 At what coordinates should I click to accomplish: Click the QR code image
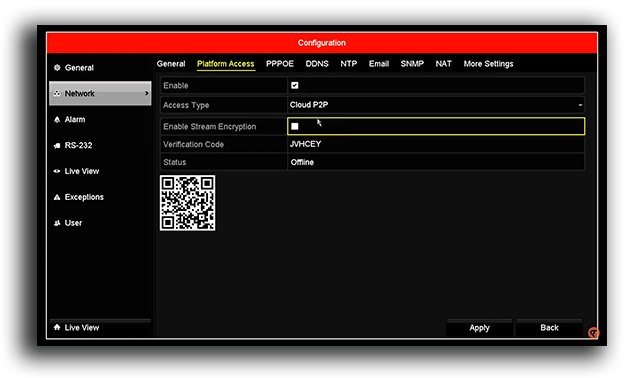coord(188,203)
